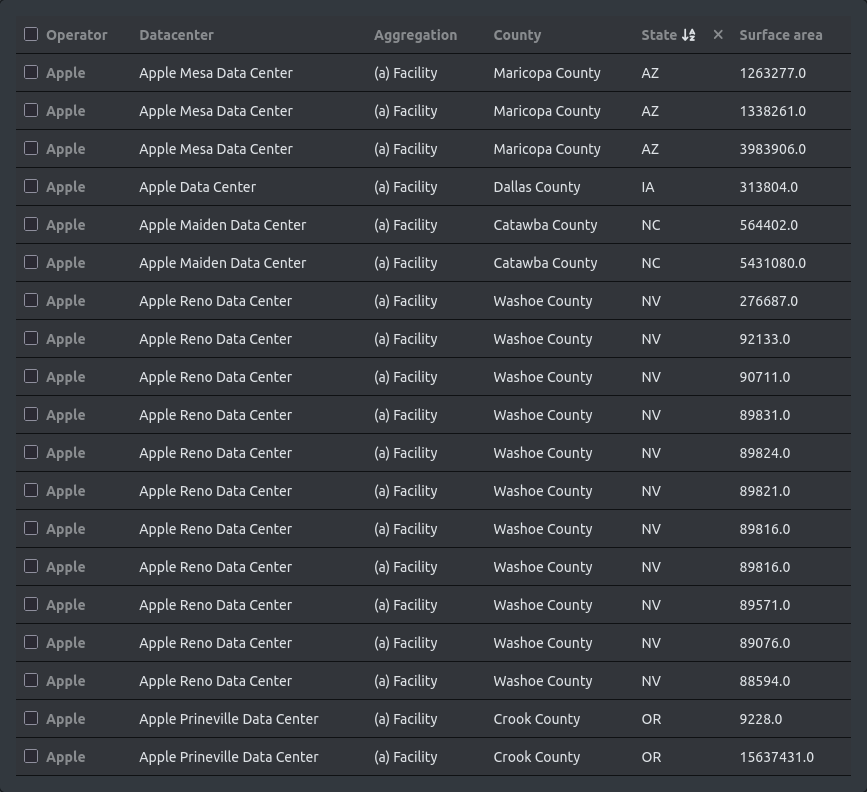Click Dallas County cell
Image resolution: width=867 pixels, height=792 pixels.
537,187
